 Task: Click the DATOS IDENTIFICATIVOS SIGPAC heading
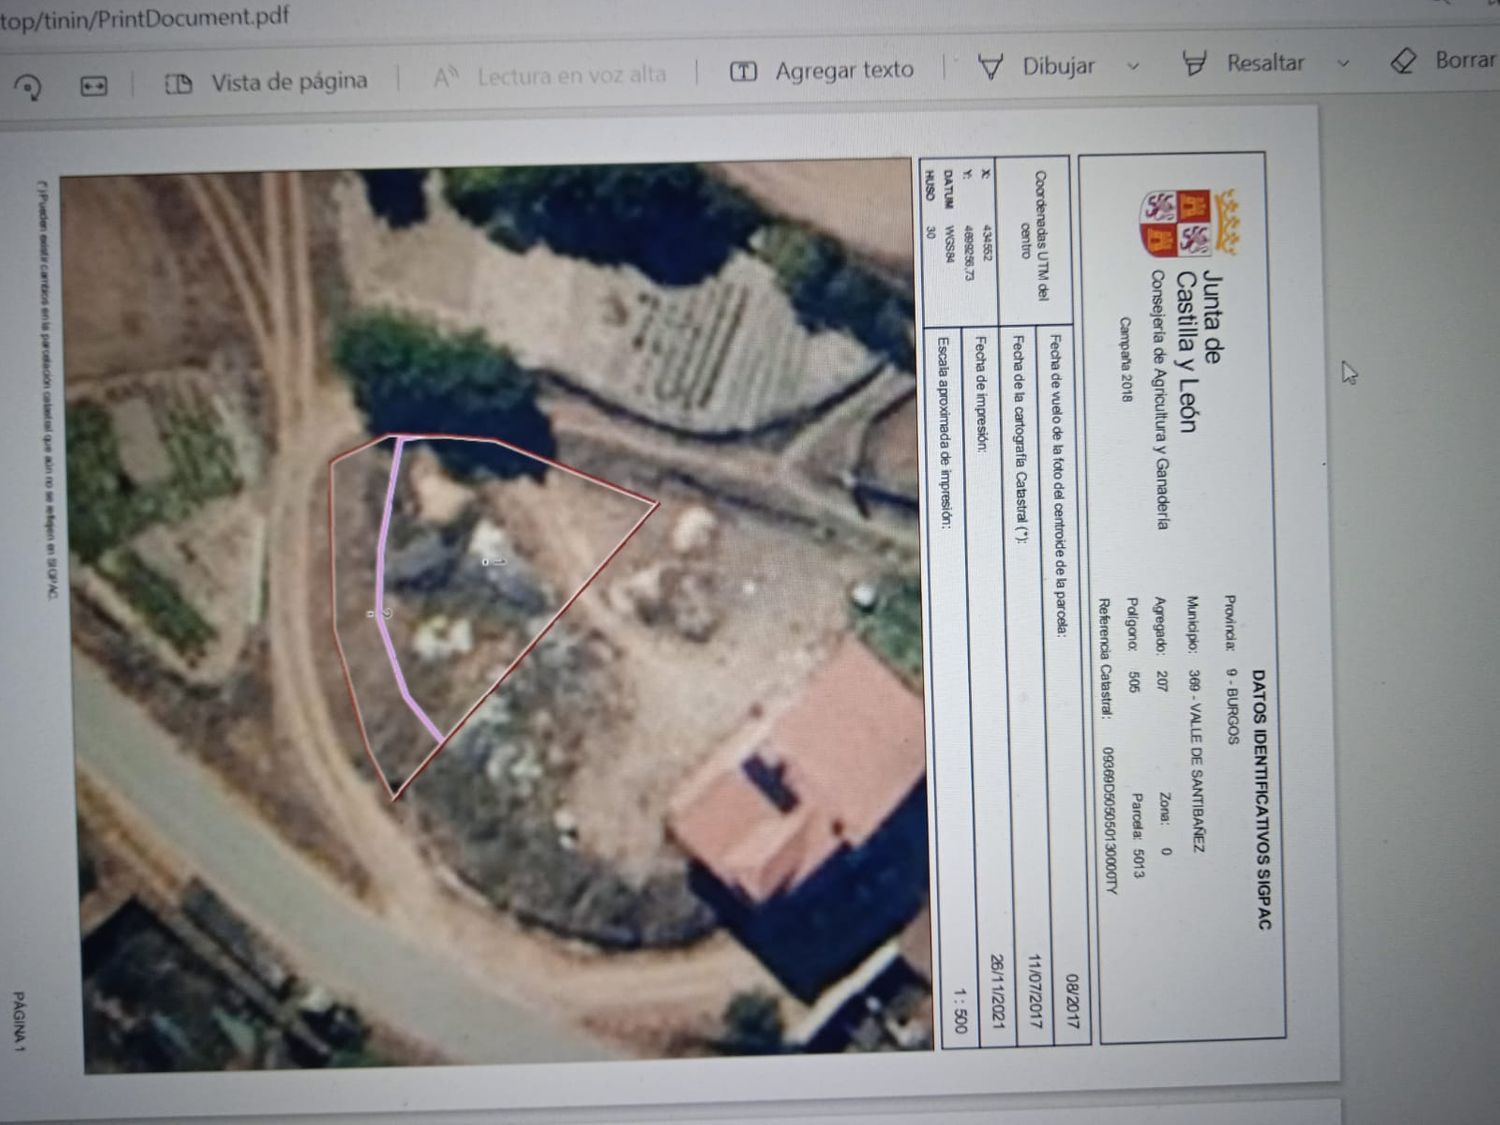pos(1260,799)
